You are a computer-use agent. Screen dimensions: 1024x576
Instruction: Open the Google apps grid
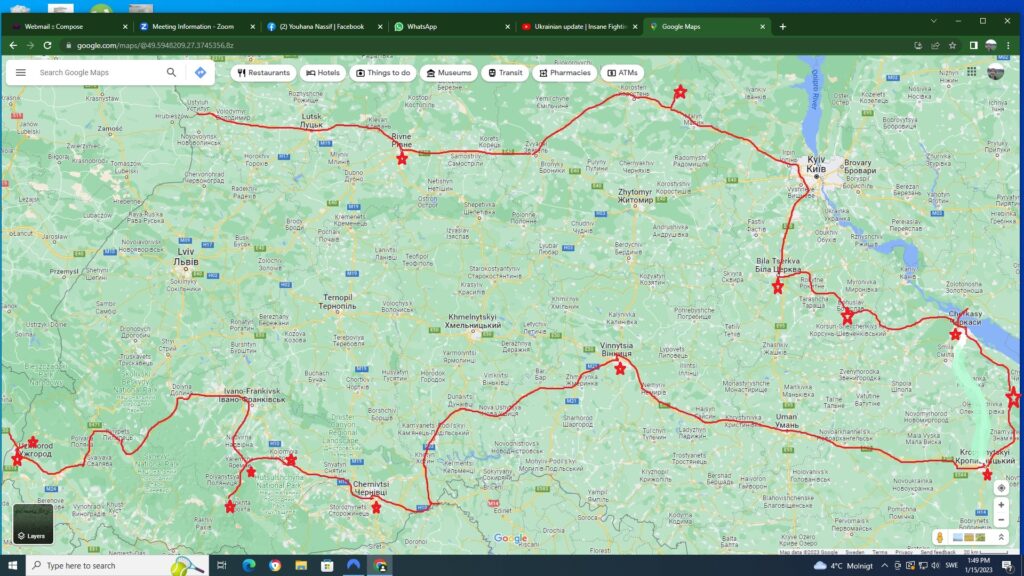click(x=972, y=72)
